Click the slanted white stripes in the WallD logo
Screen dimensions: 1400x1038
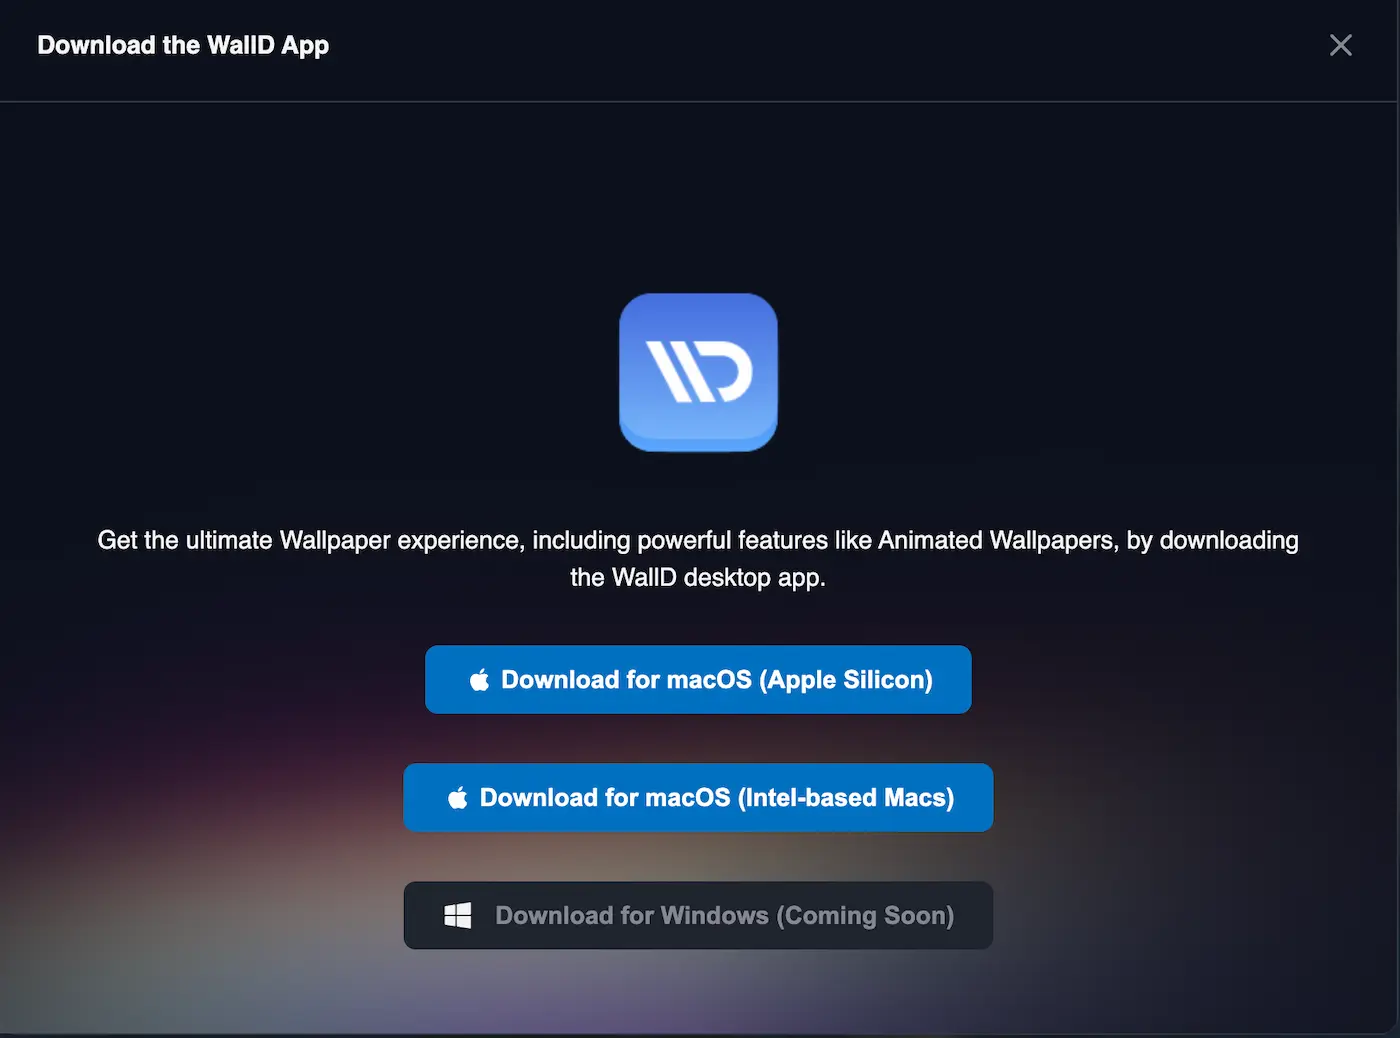pos(673,372)
